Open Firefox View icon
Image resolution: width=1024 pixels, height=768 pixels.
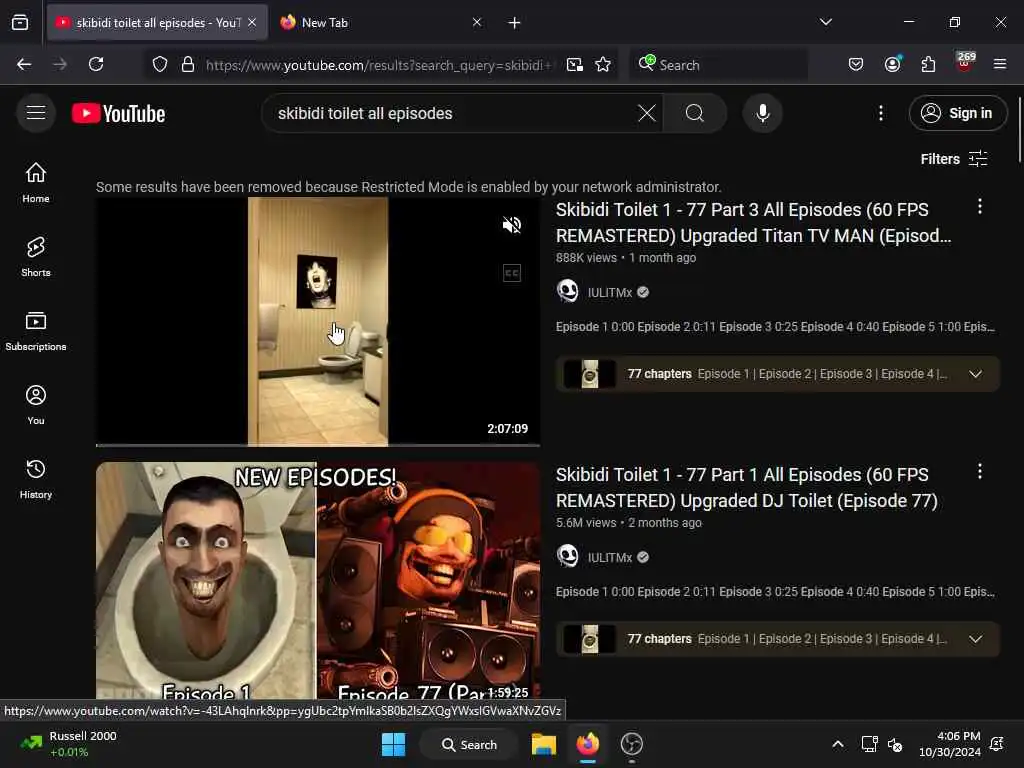click(x=20, y=23)
